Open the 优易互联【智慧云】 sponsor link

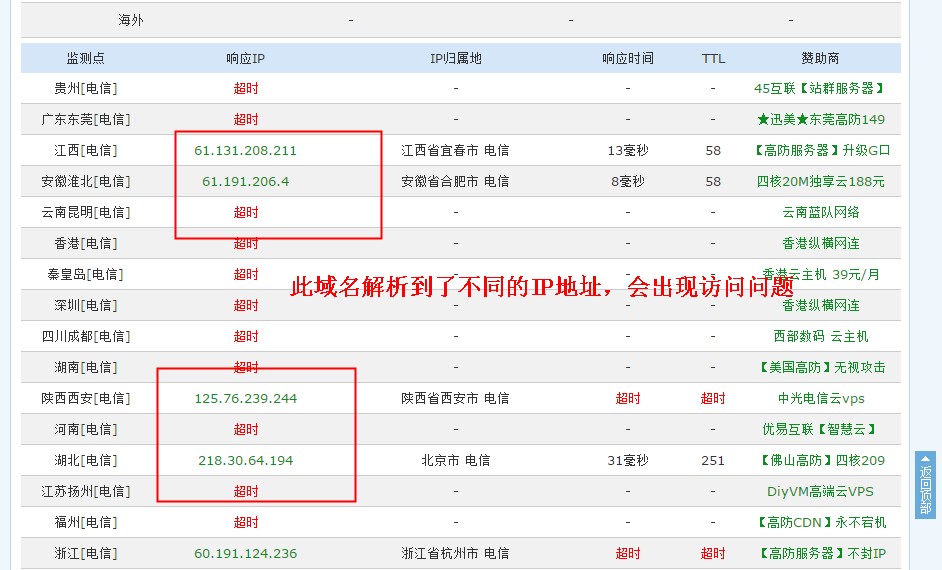point(820,429)
